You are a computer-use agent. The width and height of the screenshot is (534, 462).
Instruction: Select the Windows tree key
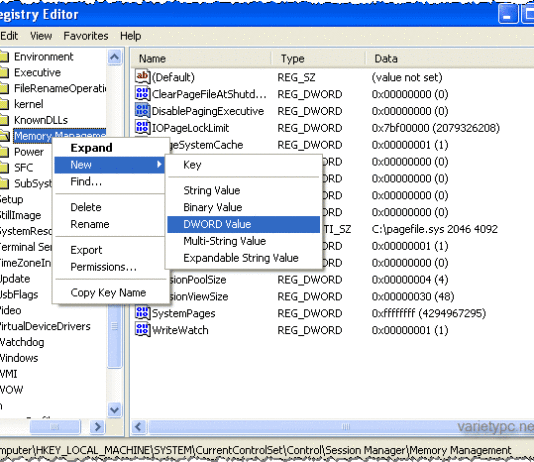click(19, 358)
